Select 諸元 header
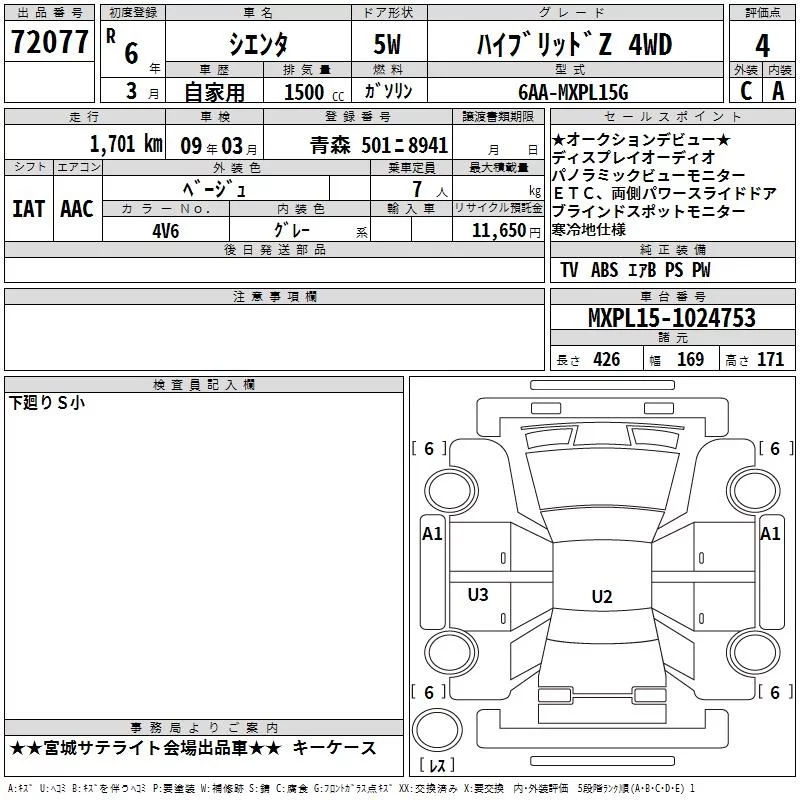The image size is (800, 800). tap(673, 338)
